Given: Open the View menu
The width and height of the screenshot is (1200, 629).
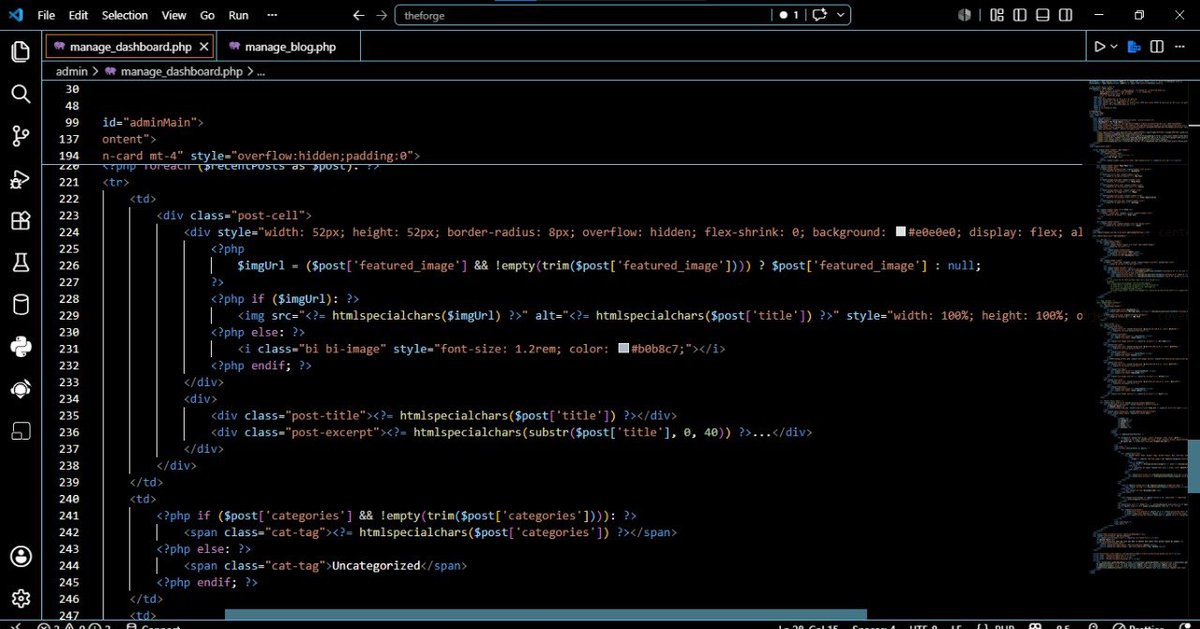Looking at the screenshot, I should point(174,15).
